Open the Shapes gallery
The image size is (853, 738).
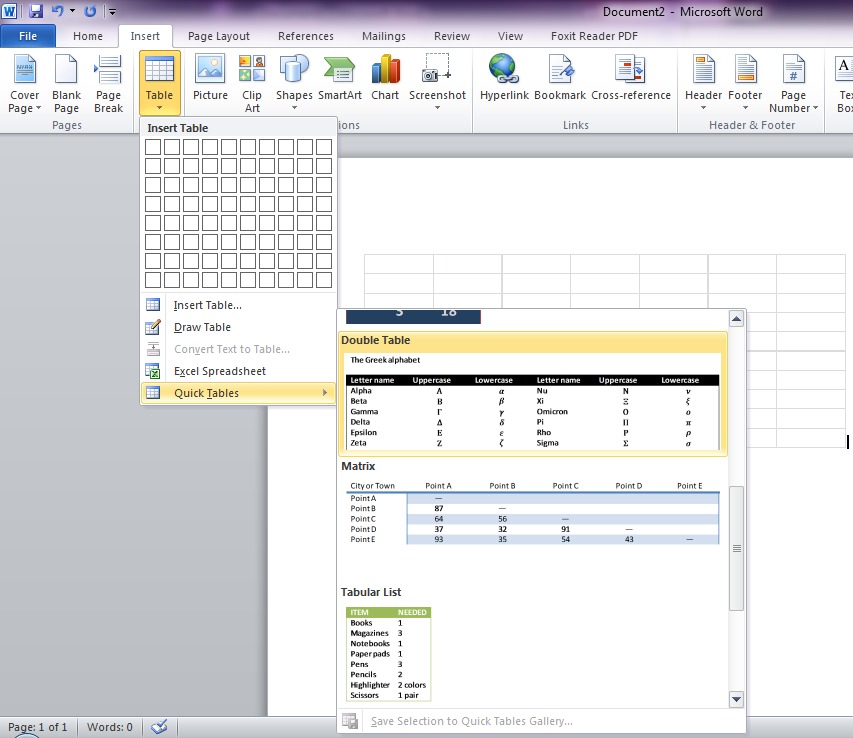293,80
